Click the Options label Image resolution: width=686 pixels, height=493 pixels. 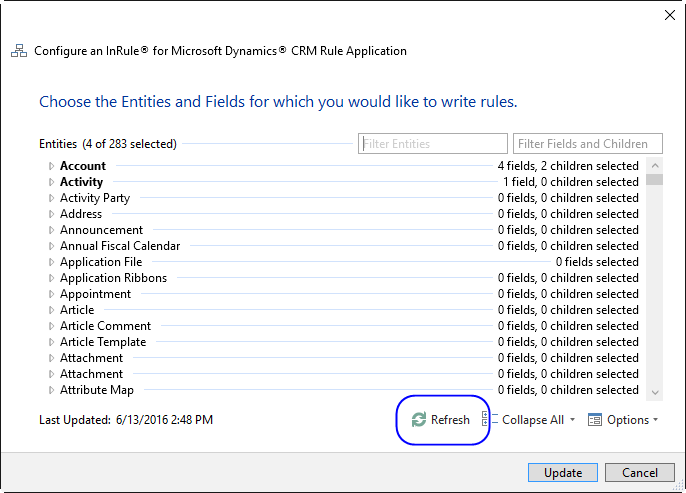[628, 420]
